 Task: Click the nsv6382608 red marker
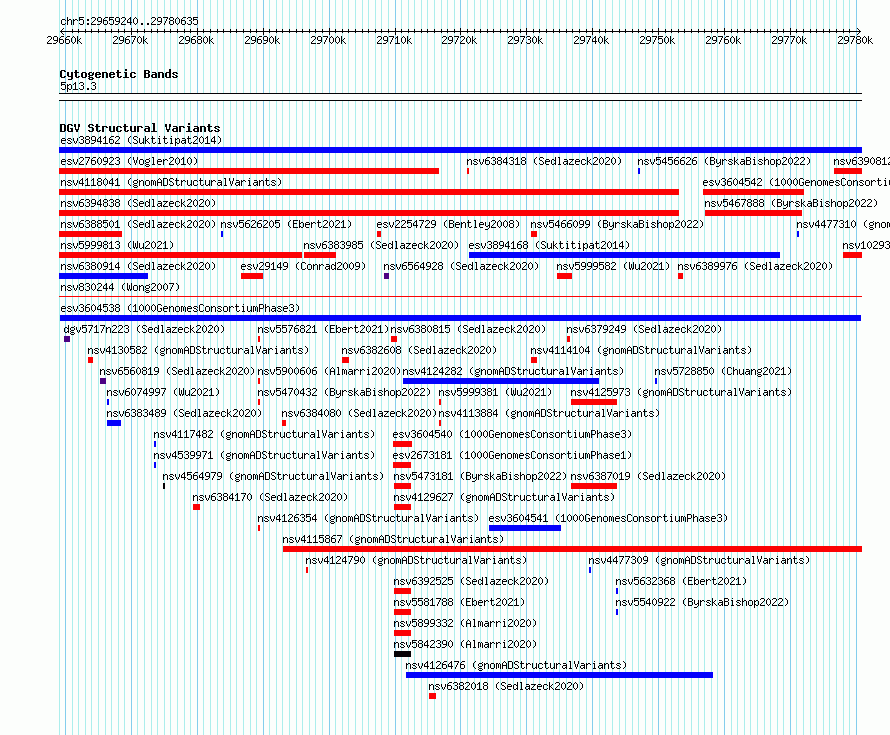pyautogui.click(x=345, y=360)
